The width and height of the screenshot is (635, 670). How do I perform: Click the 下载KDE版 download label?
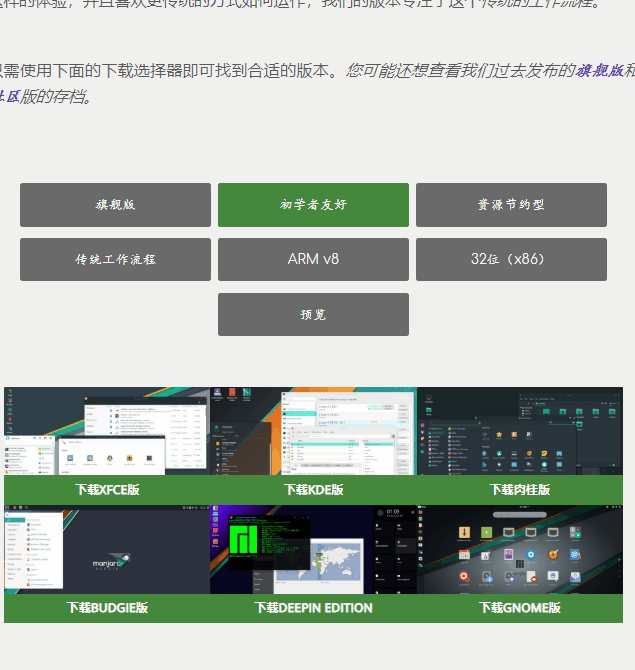point(314,490)
